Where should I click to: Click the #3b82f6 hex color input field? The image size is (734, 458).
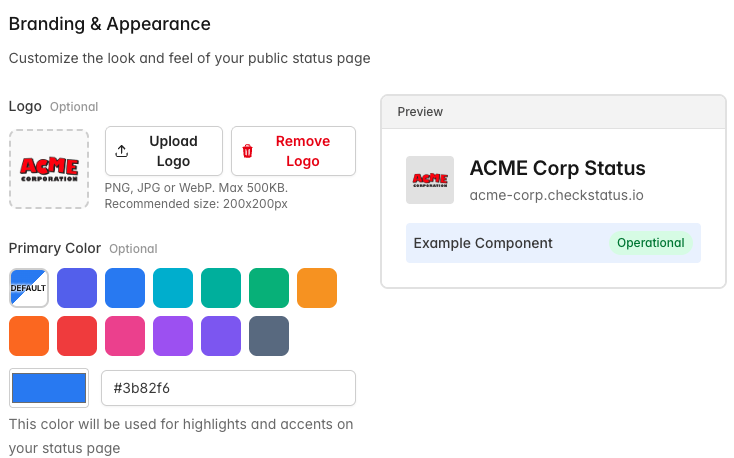tap(228, 388)
